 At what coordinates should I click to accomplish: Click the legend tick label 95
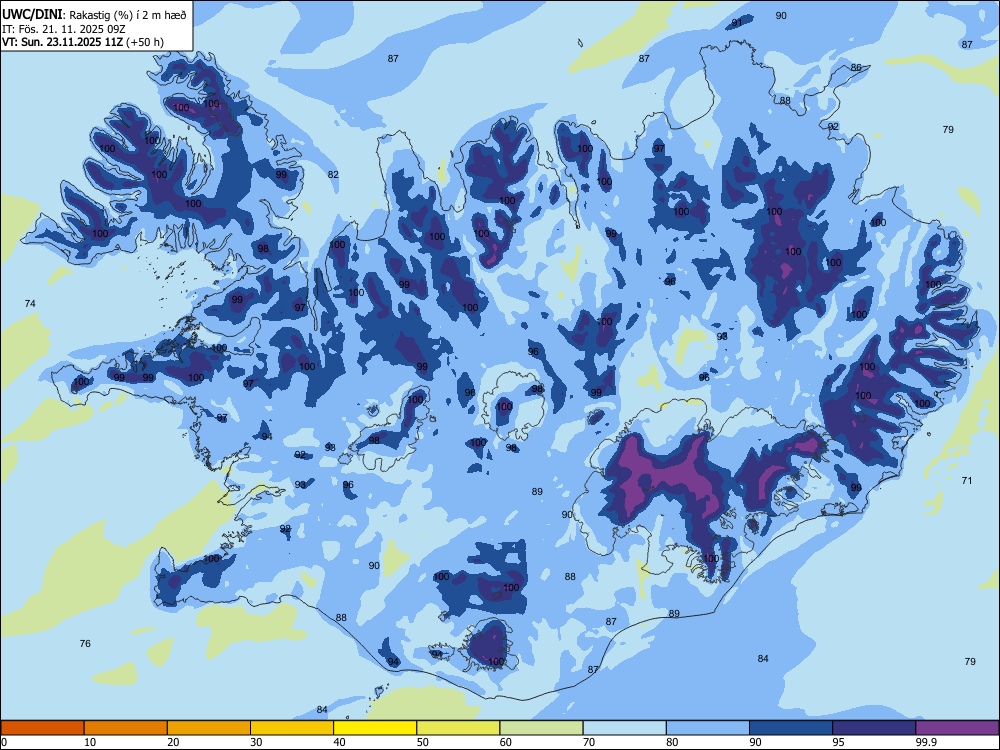[839, 742]
